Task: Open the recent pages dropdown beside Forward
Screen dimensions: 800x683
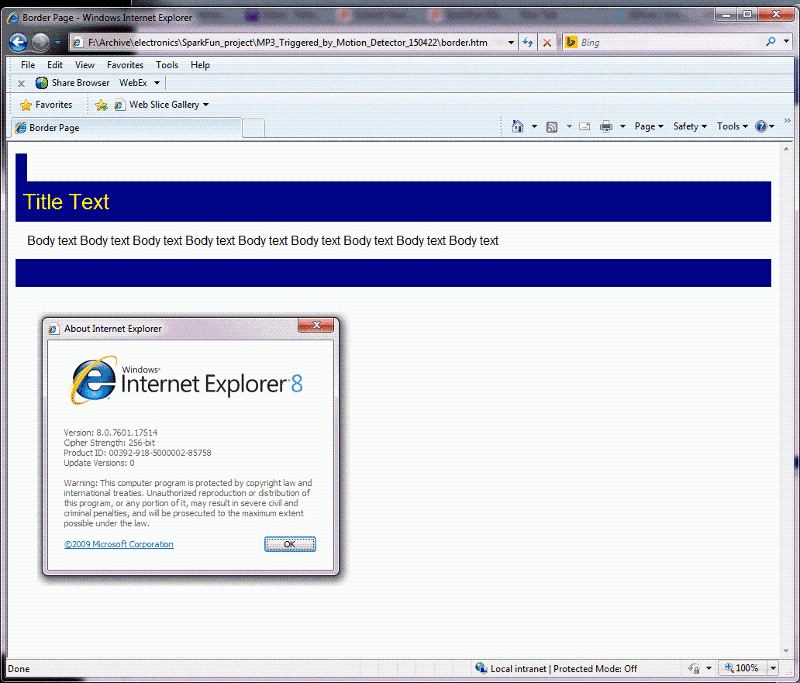Action: (57, 42)
